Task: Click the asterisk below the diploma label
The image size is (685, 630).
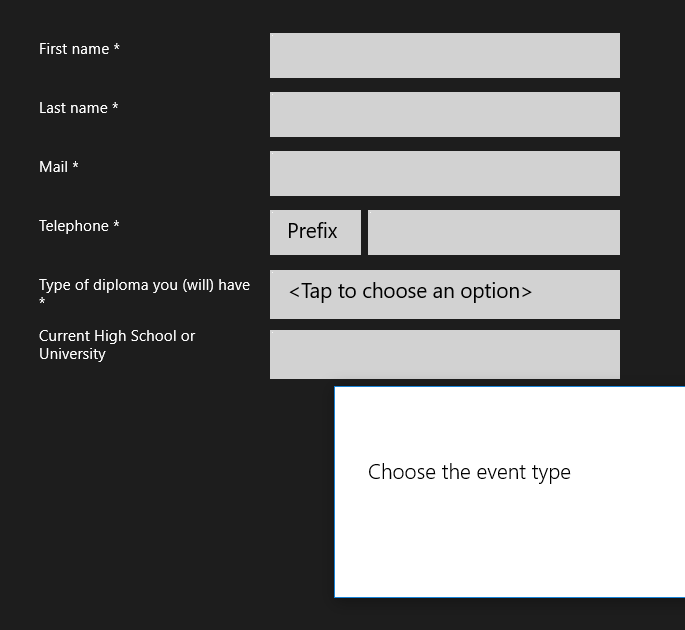Action: [42, 301]
